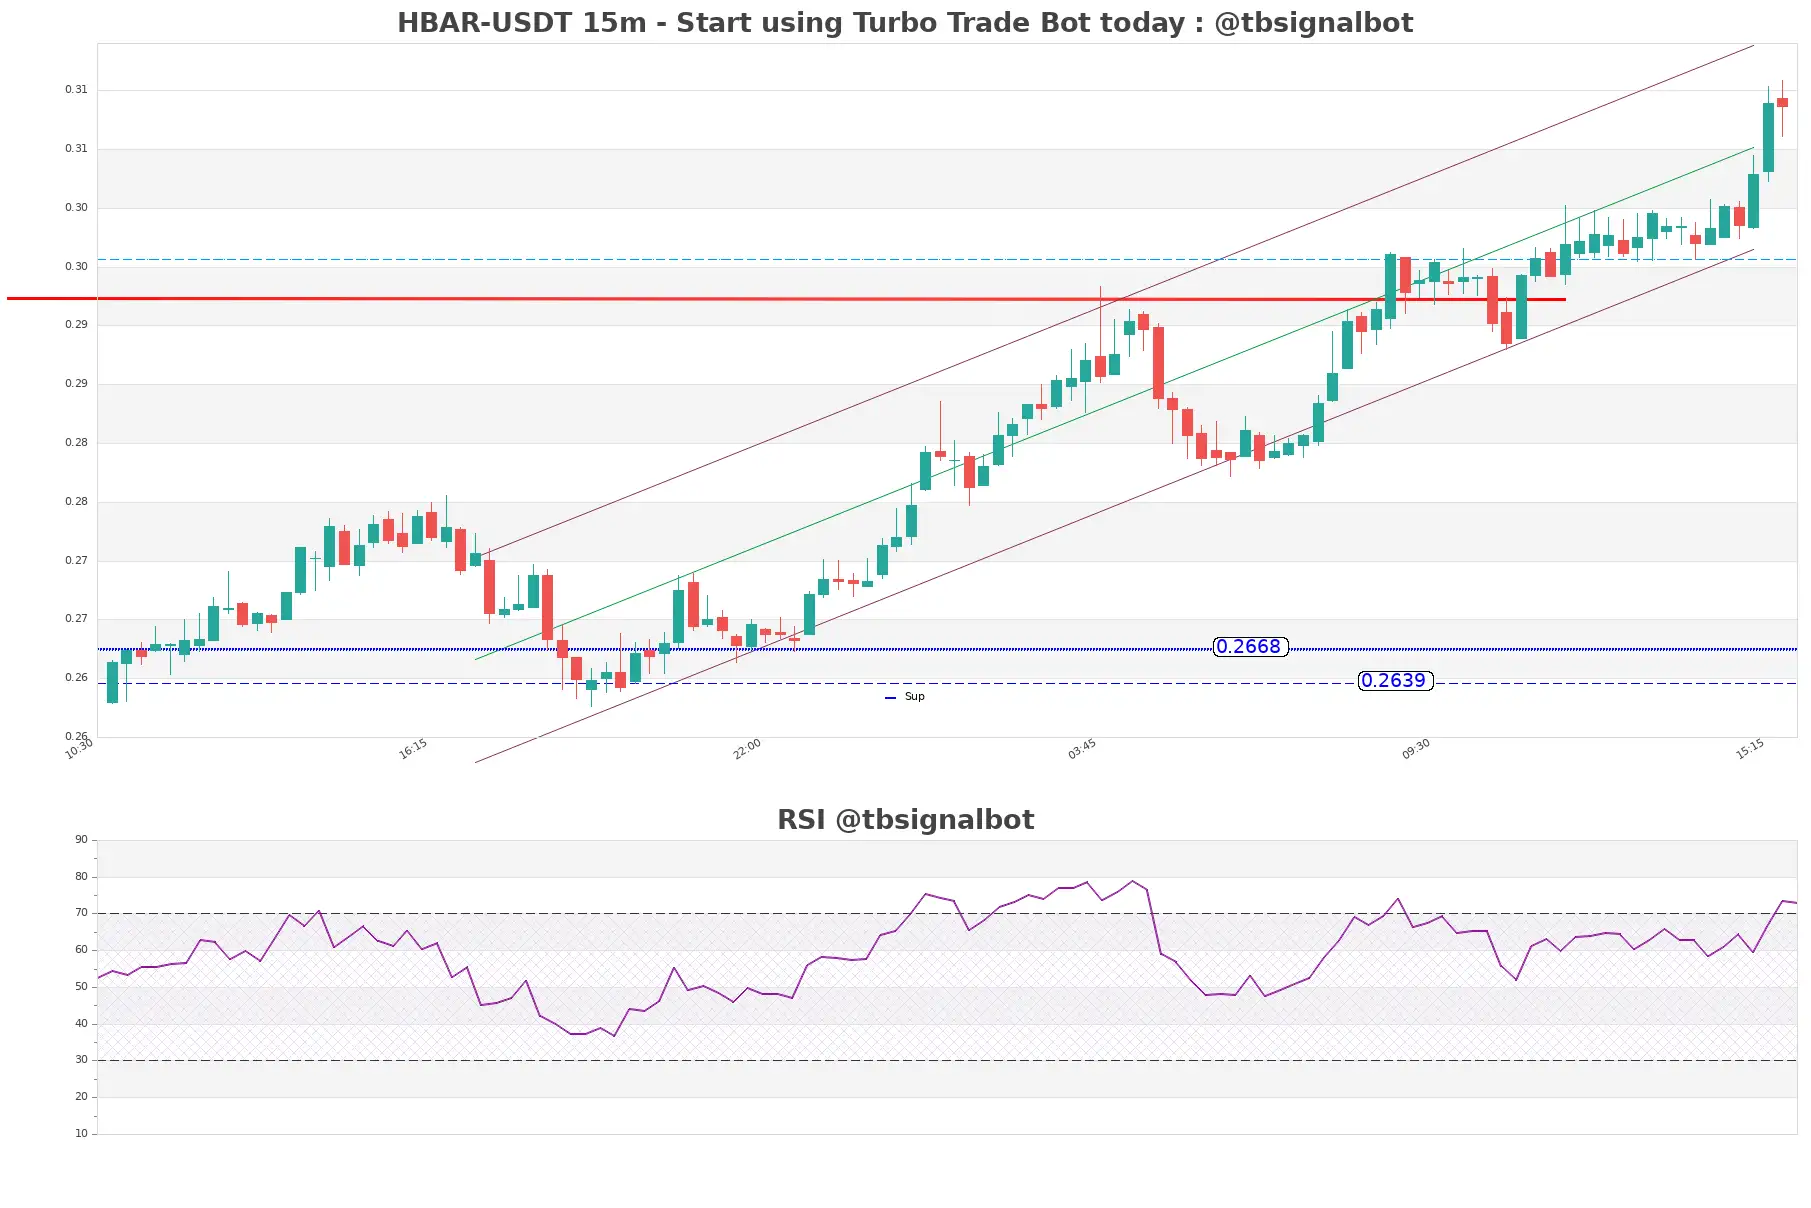Click the RSI axis value 70
This screenshot has height=1208, width=1811.
(x=81, y=913)
